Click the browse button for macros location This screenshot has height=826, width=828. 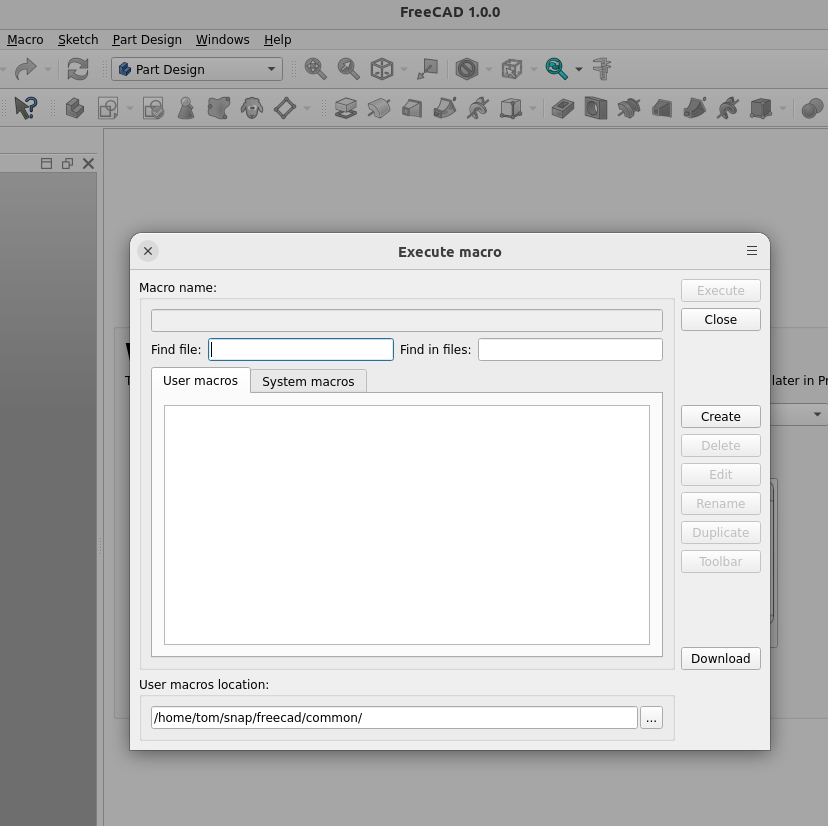[651, 718]
